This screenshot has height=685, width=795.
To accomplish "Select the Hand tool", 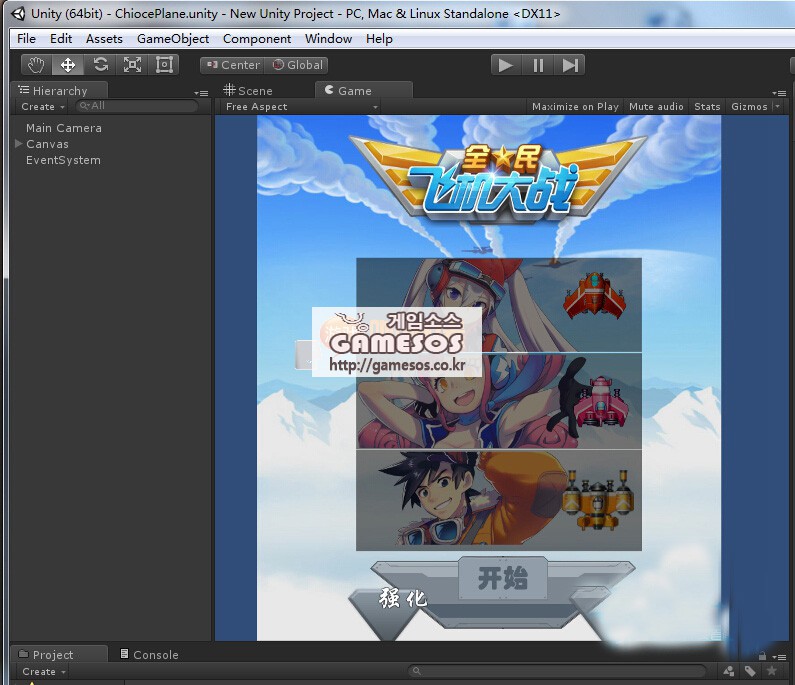I will click(37, 65).
